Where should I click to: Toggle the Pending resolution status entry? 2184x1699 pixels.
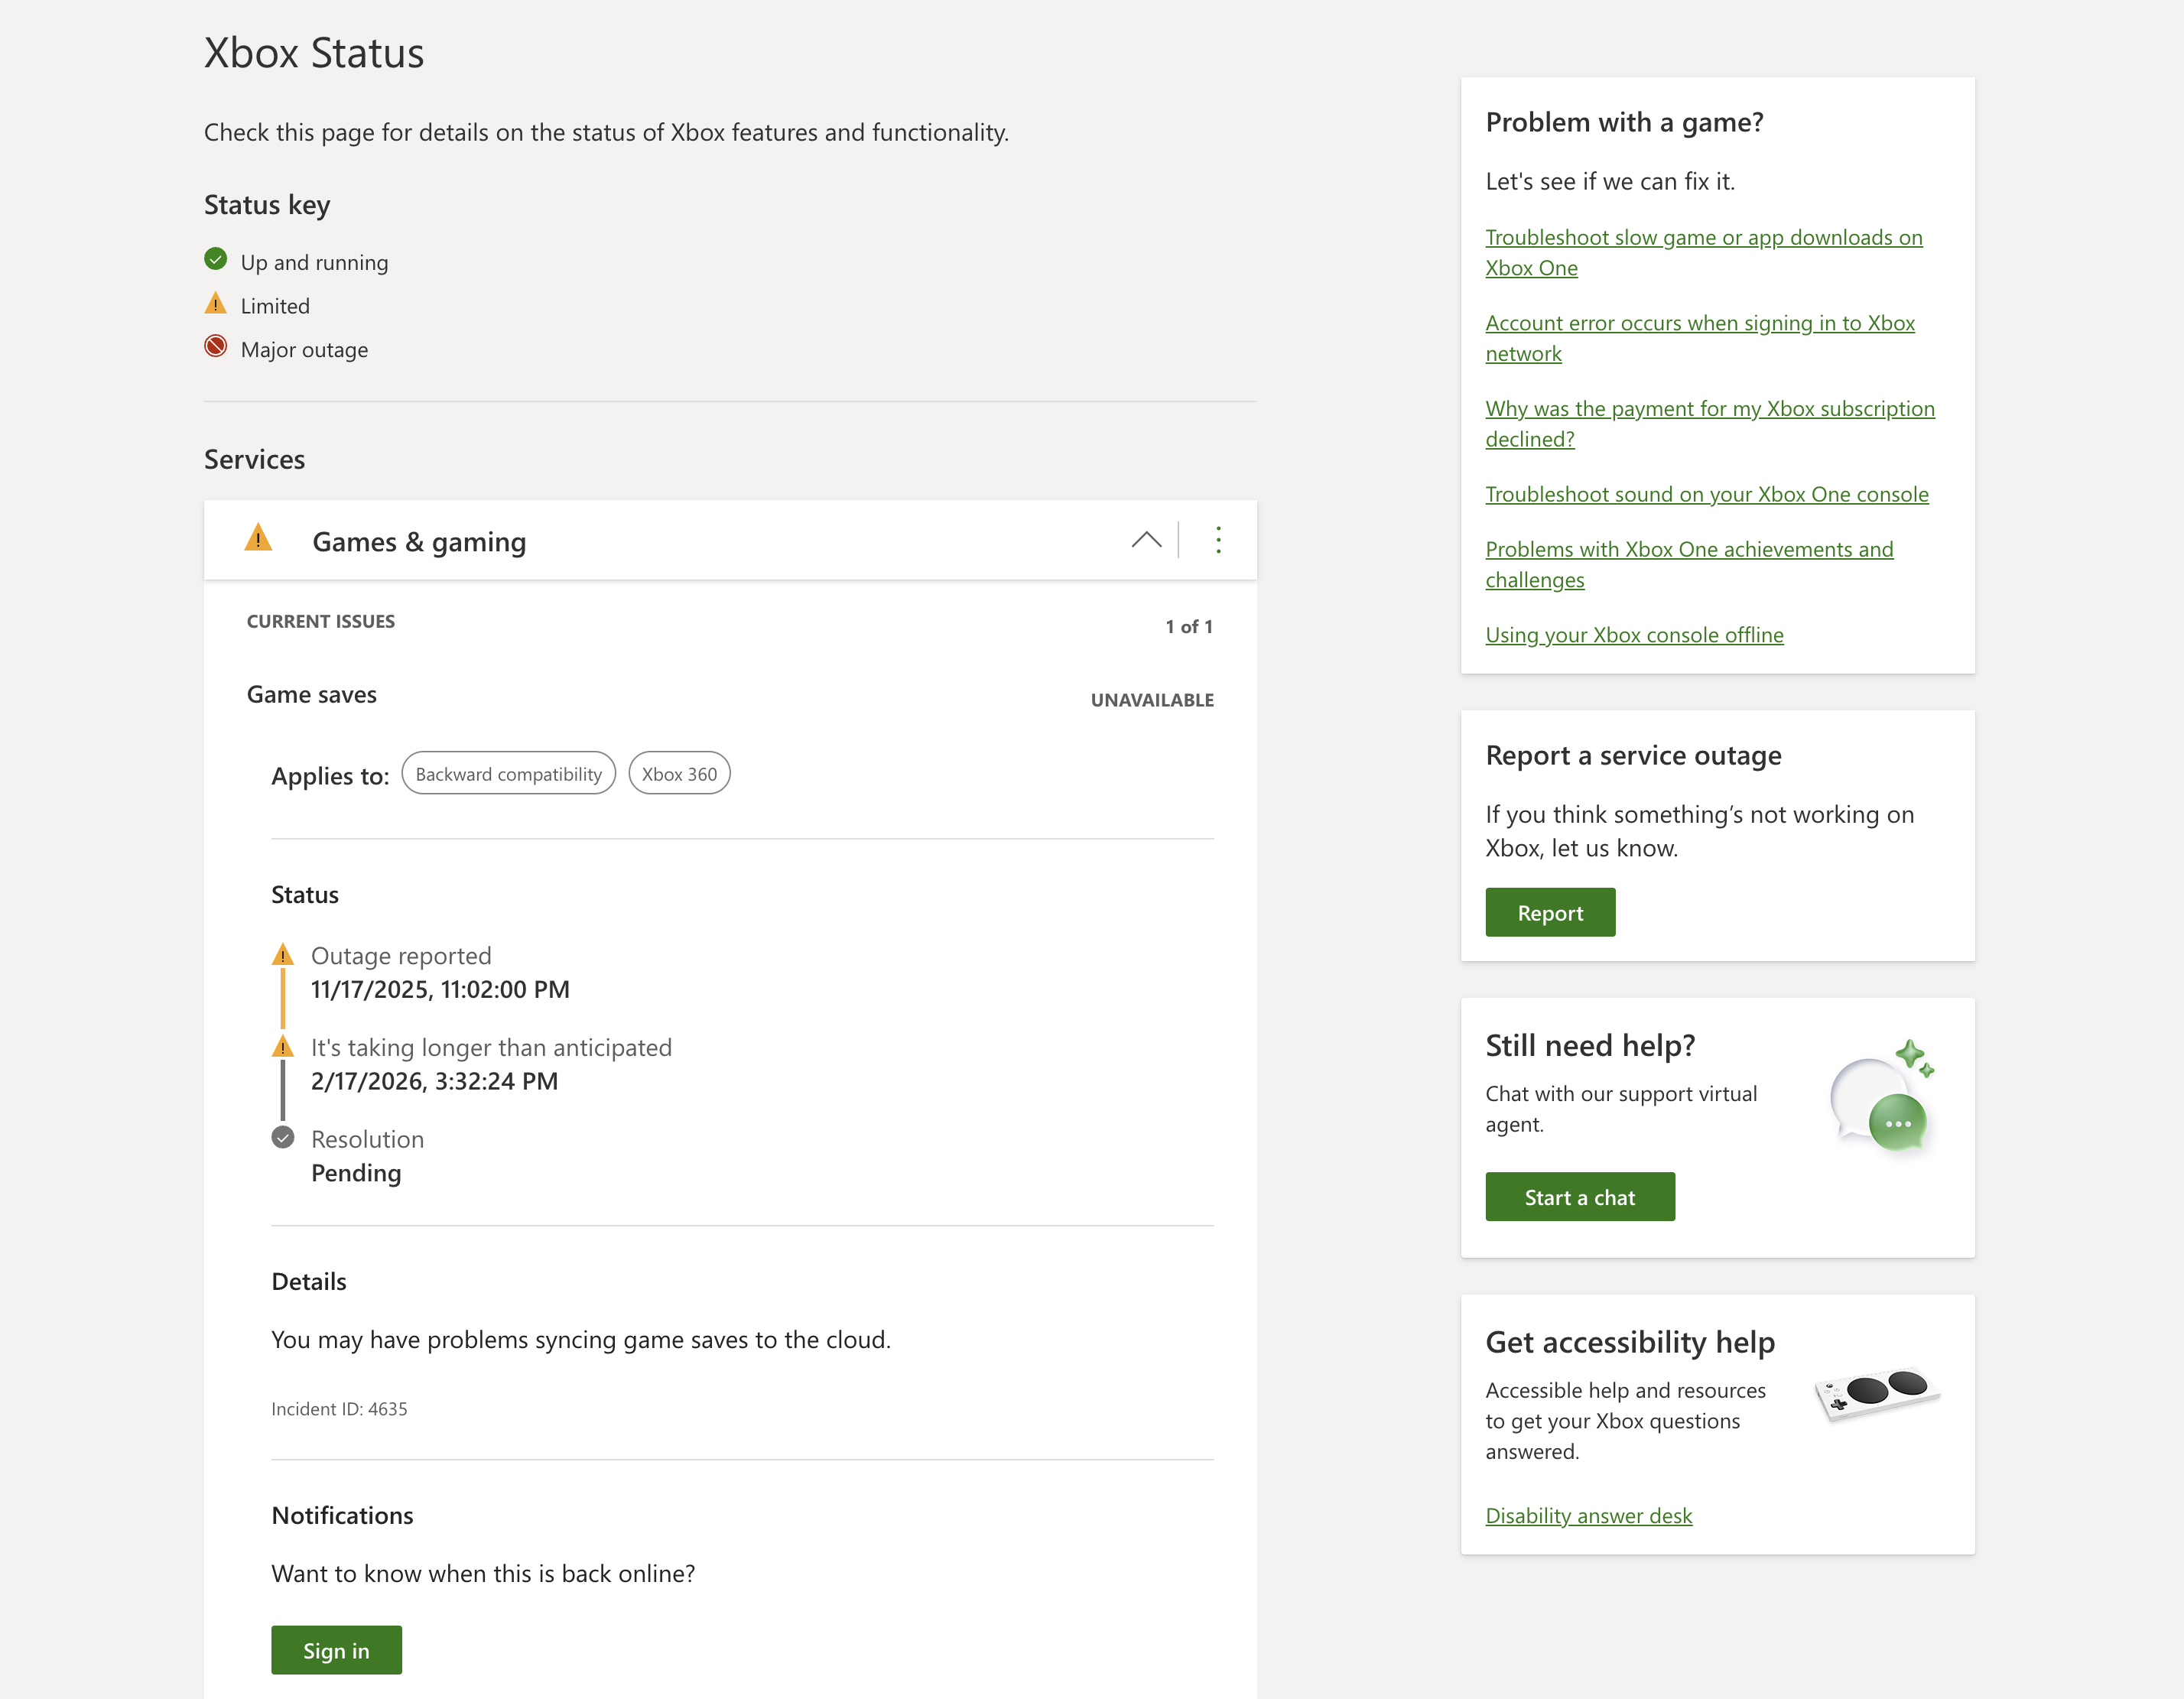coord(356,1172)
